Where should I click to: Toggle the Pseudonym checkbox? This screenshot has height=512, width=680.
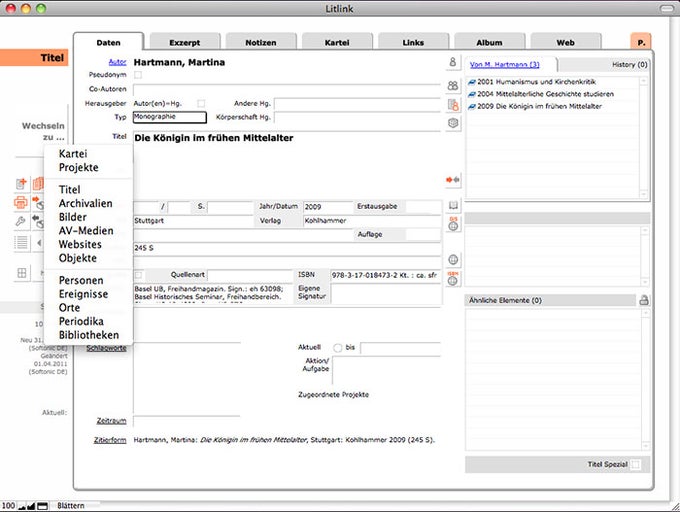coord(137,75)
